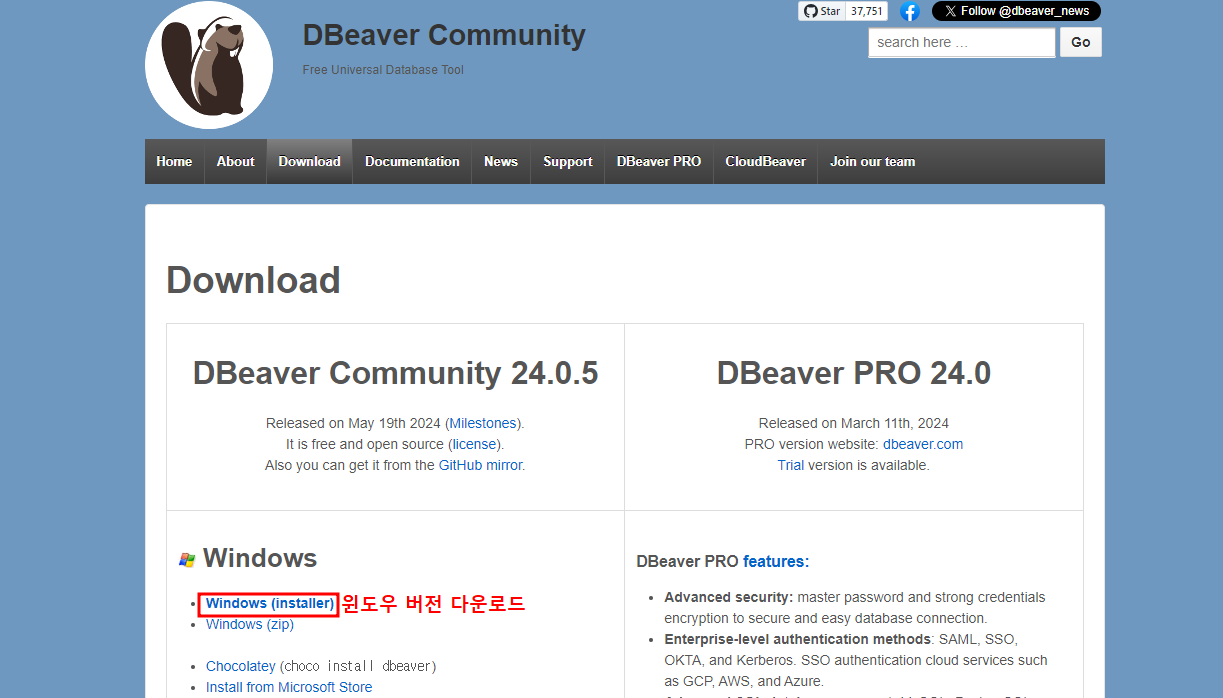The image size is (1223, 698).
Task: Click the DBeaver PRO 24.0 heading
Action: click(854, 373)
